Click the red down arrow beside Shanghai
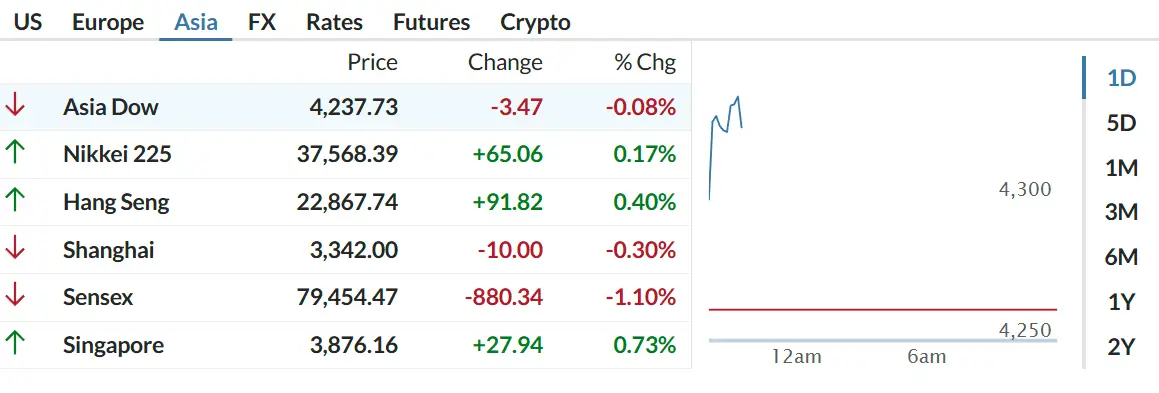Image resolution: width=1159 pixels, height=393 pixels. point(15,250)
